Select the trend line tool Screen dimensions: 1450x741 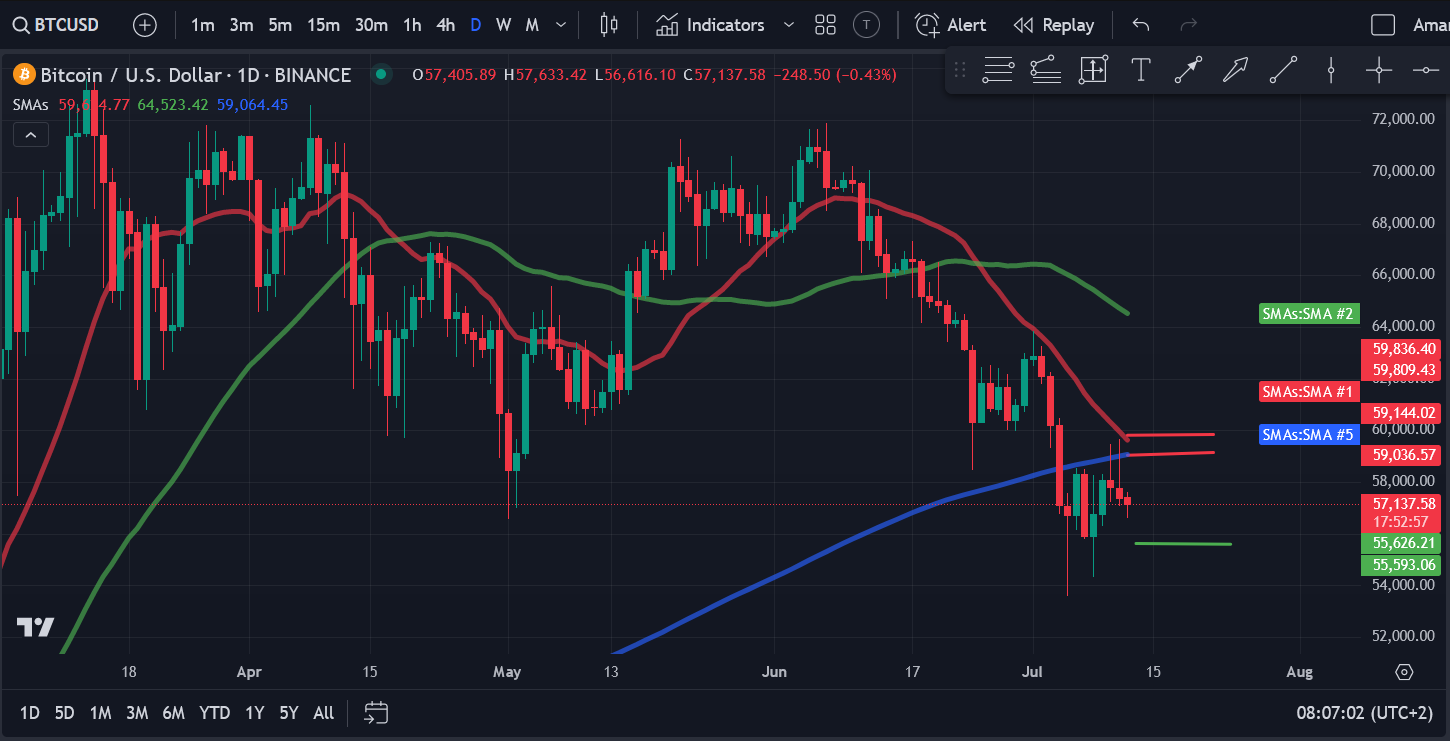1283,70
